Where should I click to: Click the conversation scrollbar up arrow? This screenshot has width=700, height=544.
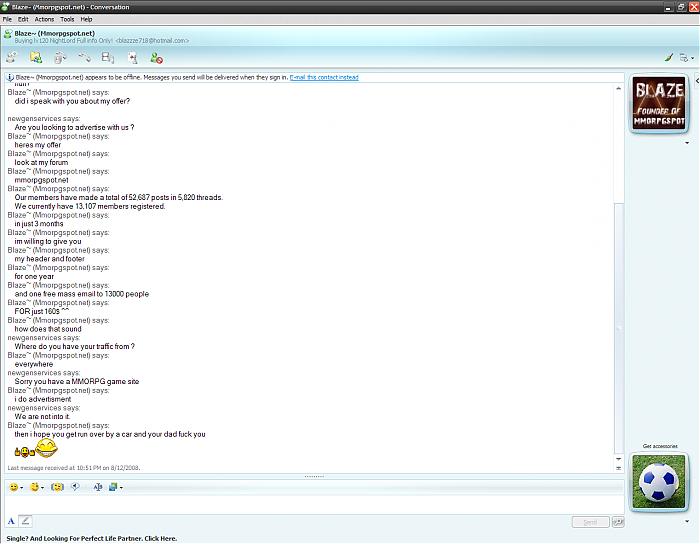[618, 88]
